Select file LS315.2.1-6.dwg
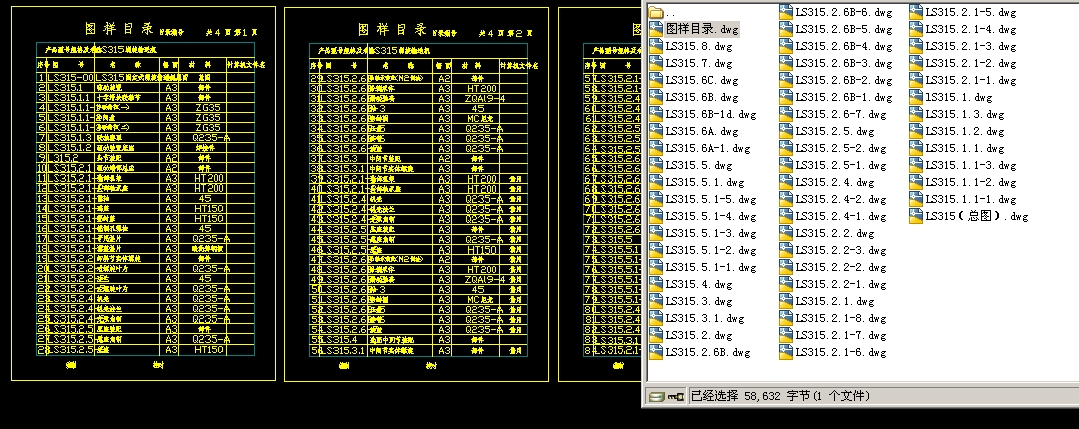The image size is (1079, 429). pyautogui.click(x=833, y=352)
